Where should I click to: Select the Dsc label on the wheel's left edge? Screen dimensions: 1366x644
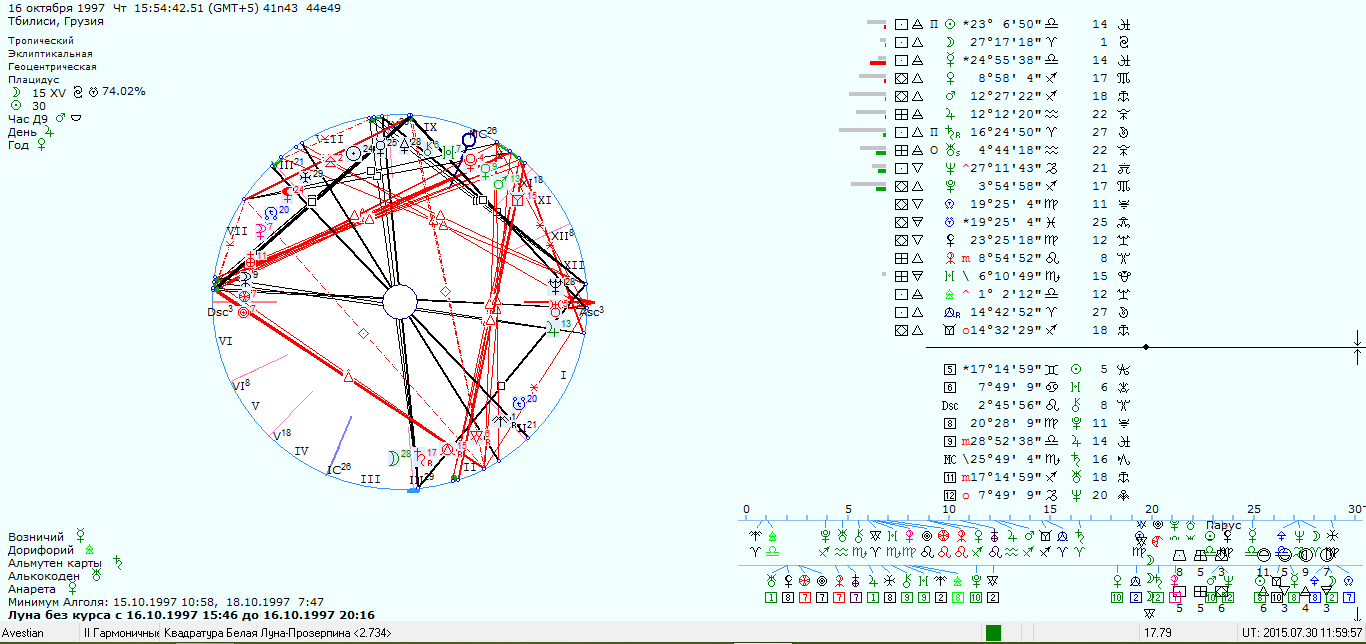219,312
